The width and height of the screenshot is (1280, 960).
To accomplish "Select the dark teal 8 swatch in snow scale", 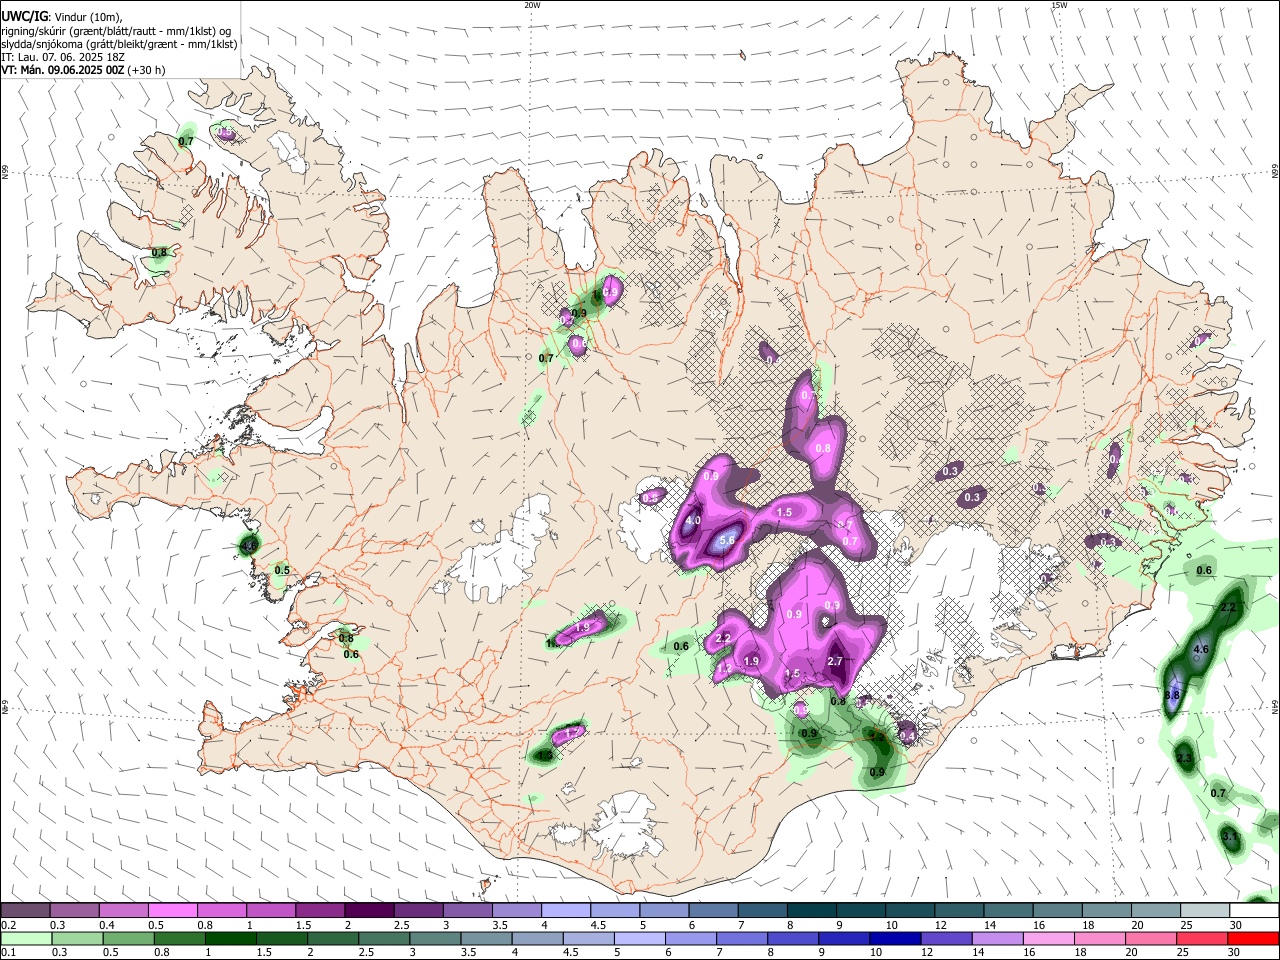I will click(812, 911).
